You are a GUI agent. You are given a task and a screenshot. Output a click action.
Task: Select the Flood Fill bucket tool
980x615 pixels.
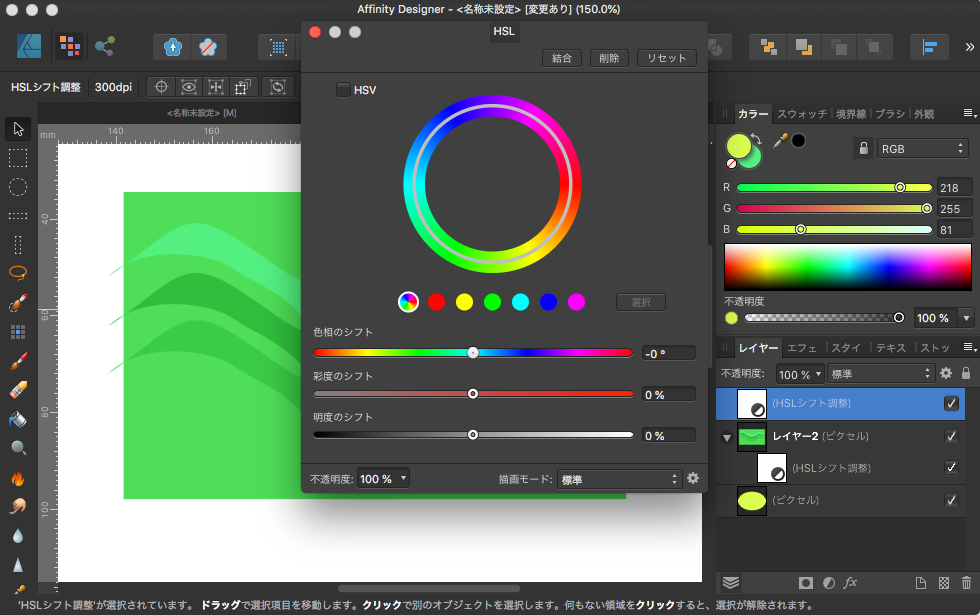[18, 419]
